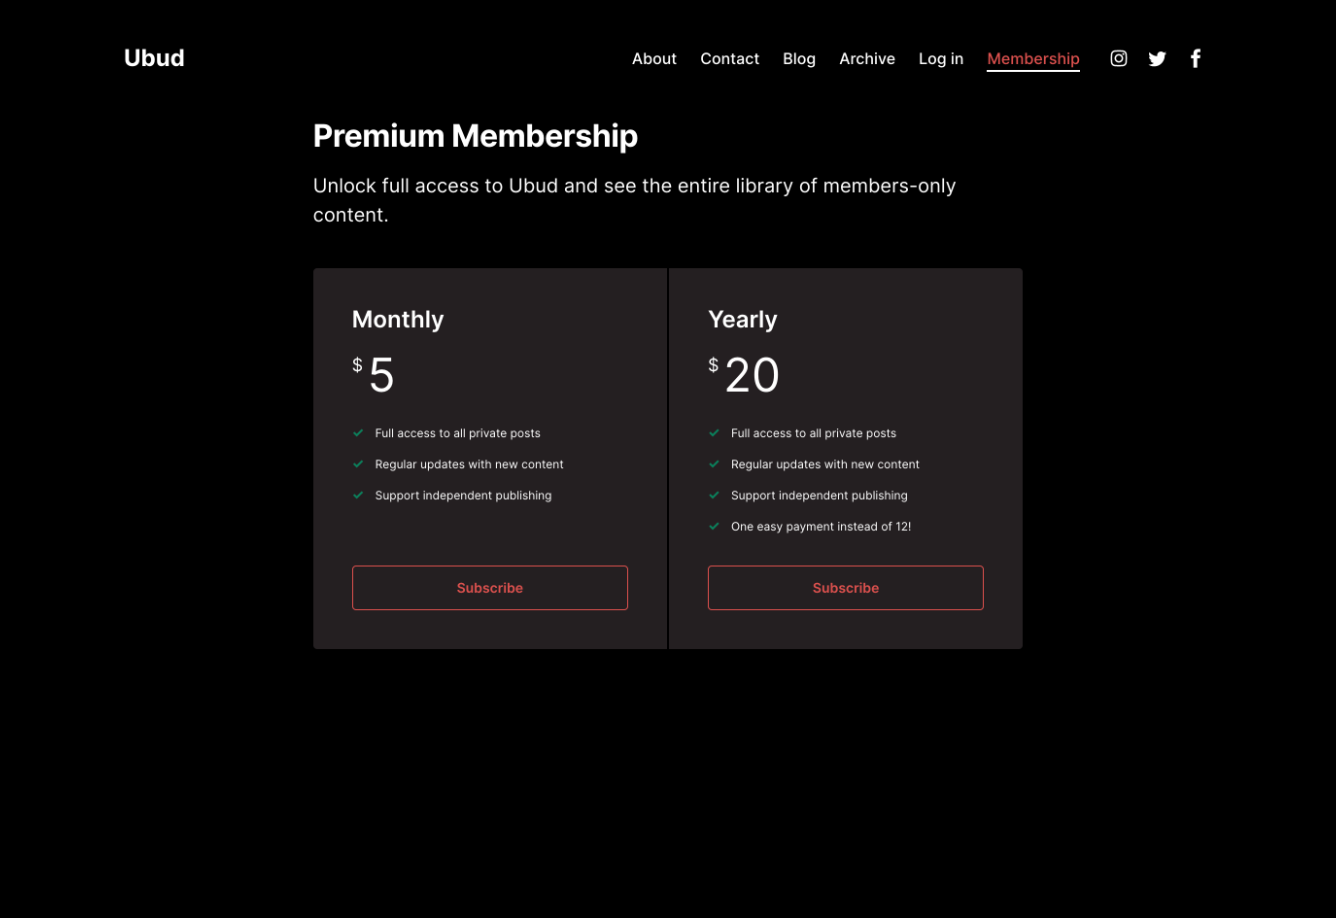Click Monthly plan's 'Full access' checkmark icon

tap(358, 433)
